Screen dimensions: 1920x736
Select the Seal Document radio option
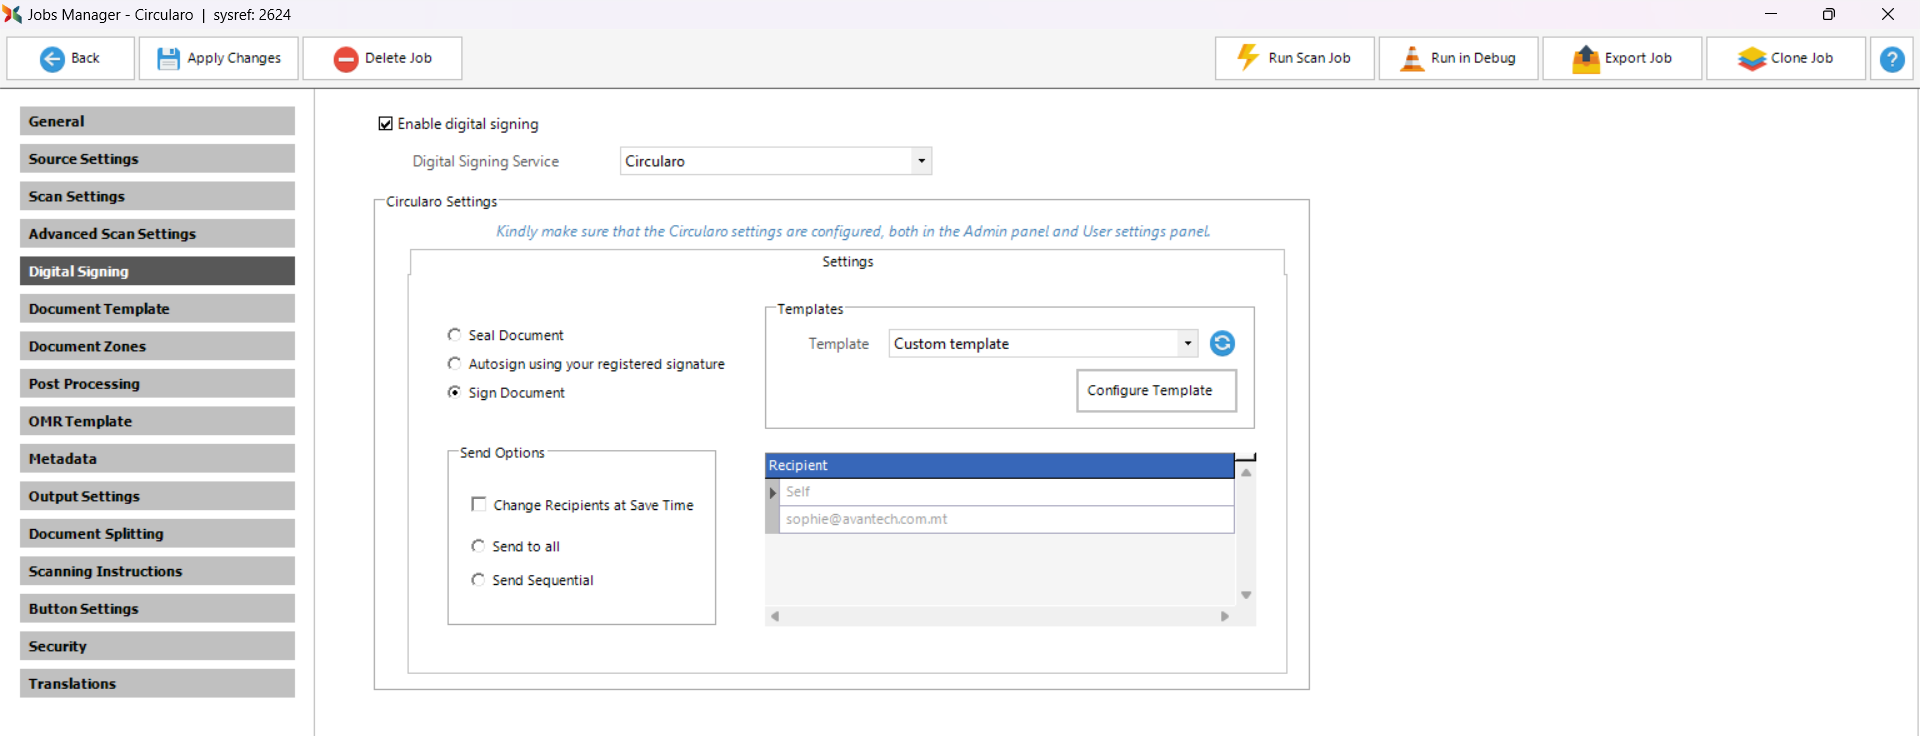(455, 335)
